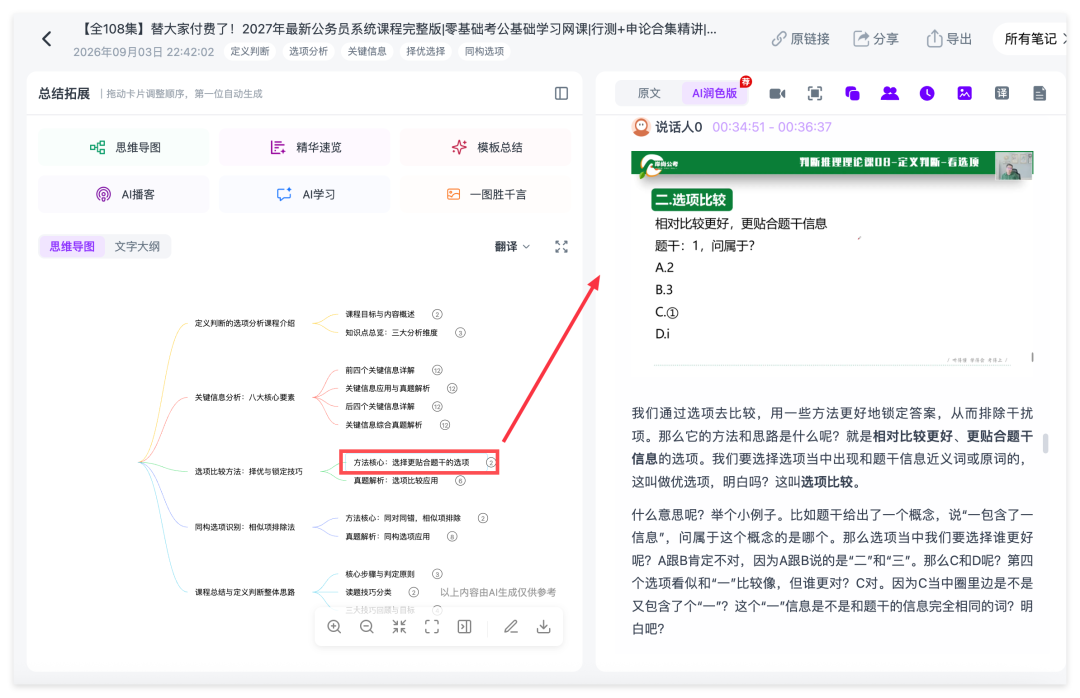The image size is (1080, 698).
Task: Click node 真题解析：同构选项应用
Action: coord(387,537)
